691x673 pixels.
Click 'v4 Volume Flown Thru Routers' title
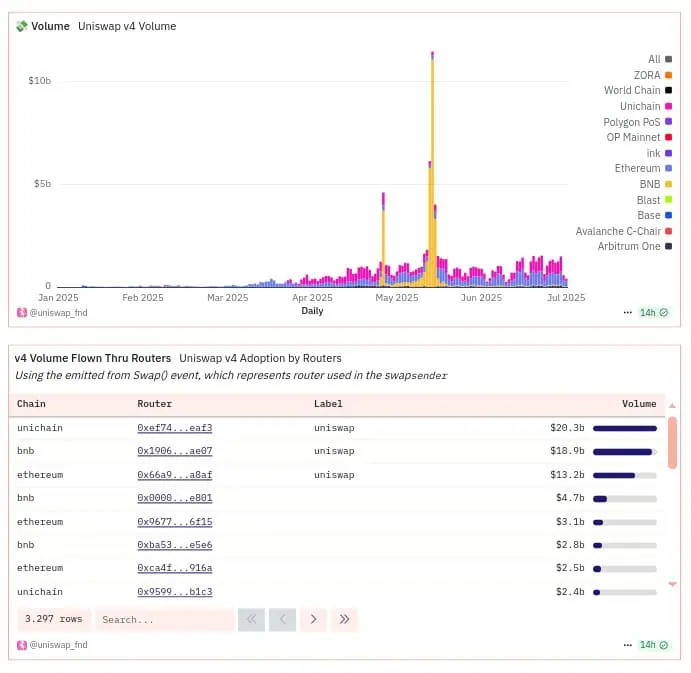(93, 358)
